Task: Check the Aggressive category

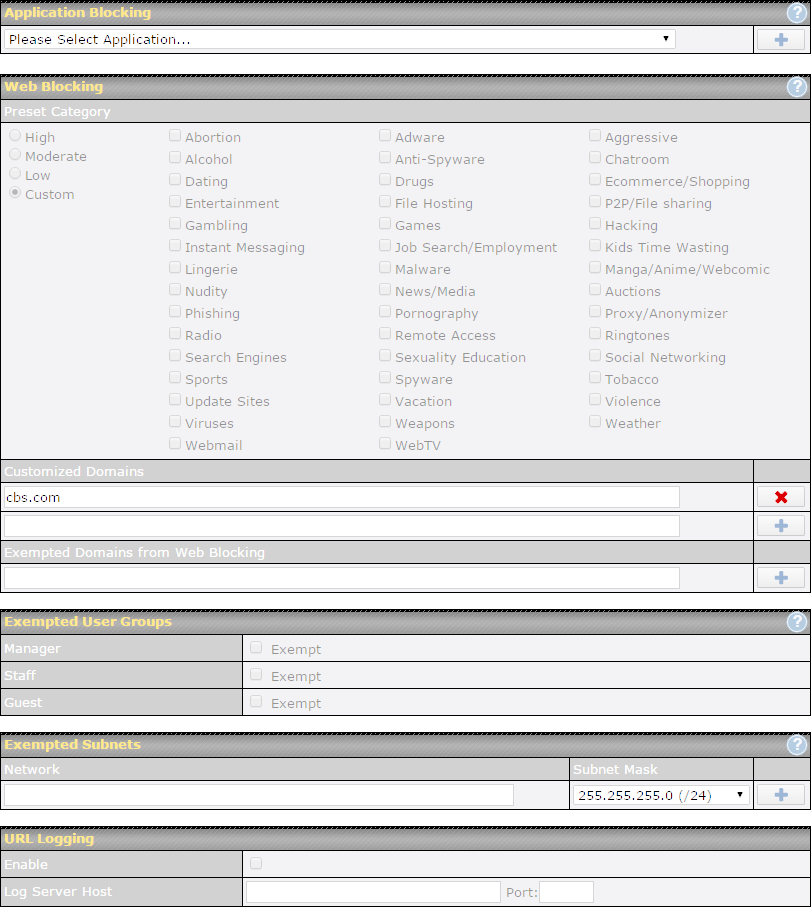Action: pos(595,135)
